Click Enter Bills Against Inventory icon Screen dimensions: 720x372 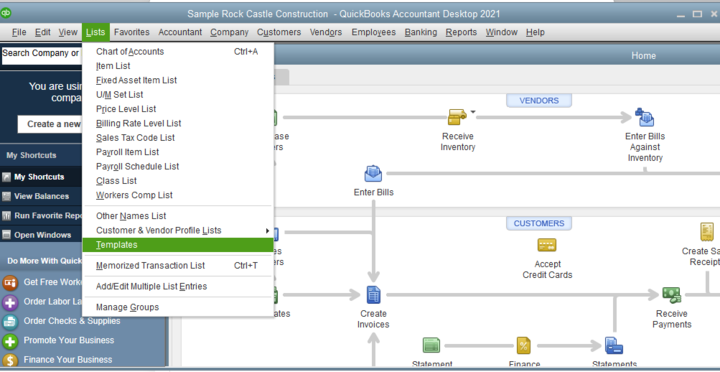[x=645, y=117]
